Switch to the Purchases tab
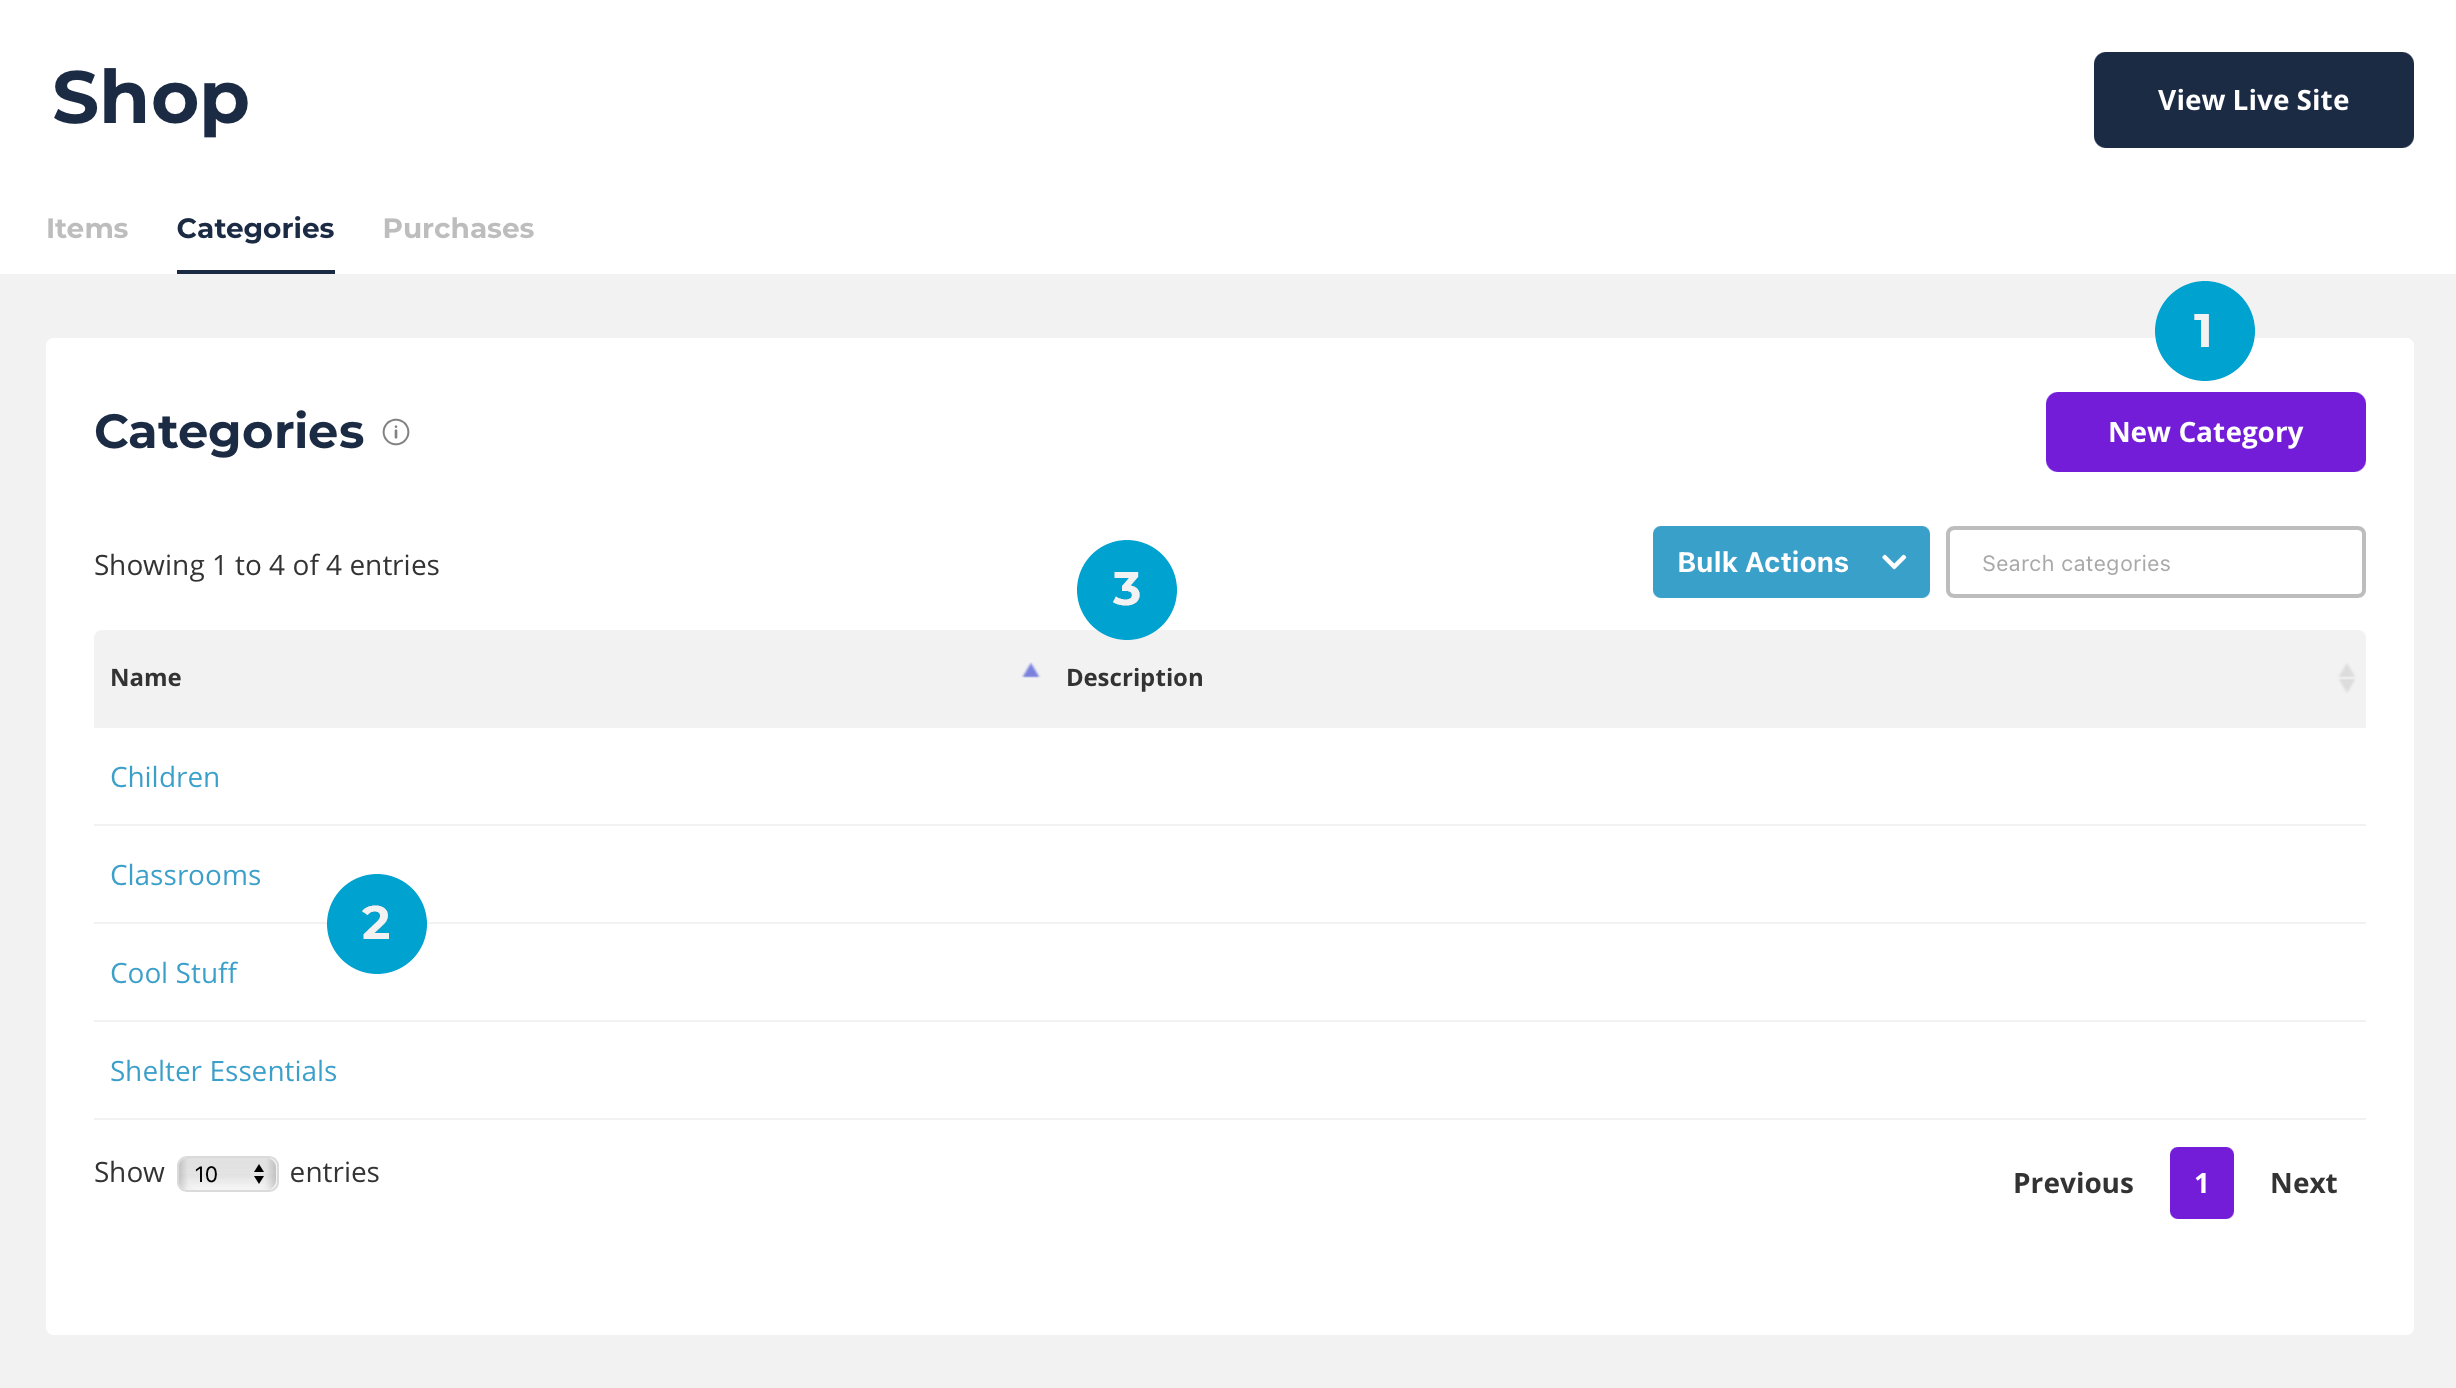 [x=458, y=228]
